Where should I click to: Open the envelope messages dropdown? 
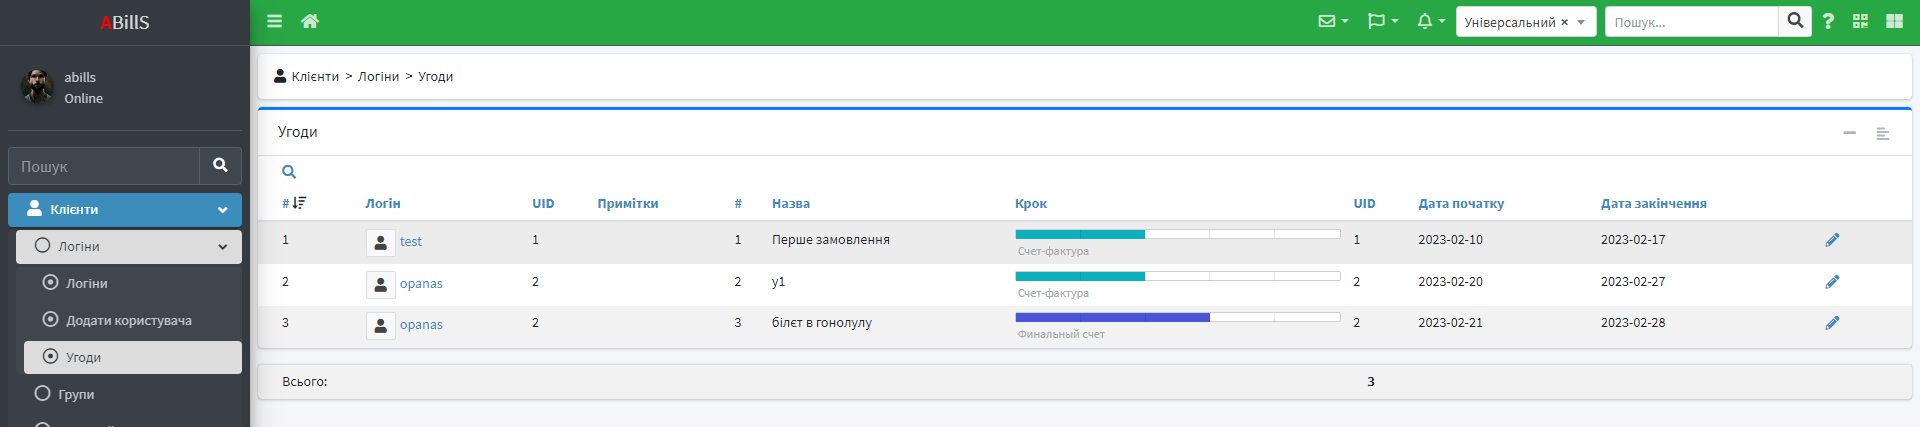click(1332, 21)
